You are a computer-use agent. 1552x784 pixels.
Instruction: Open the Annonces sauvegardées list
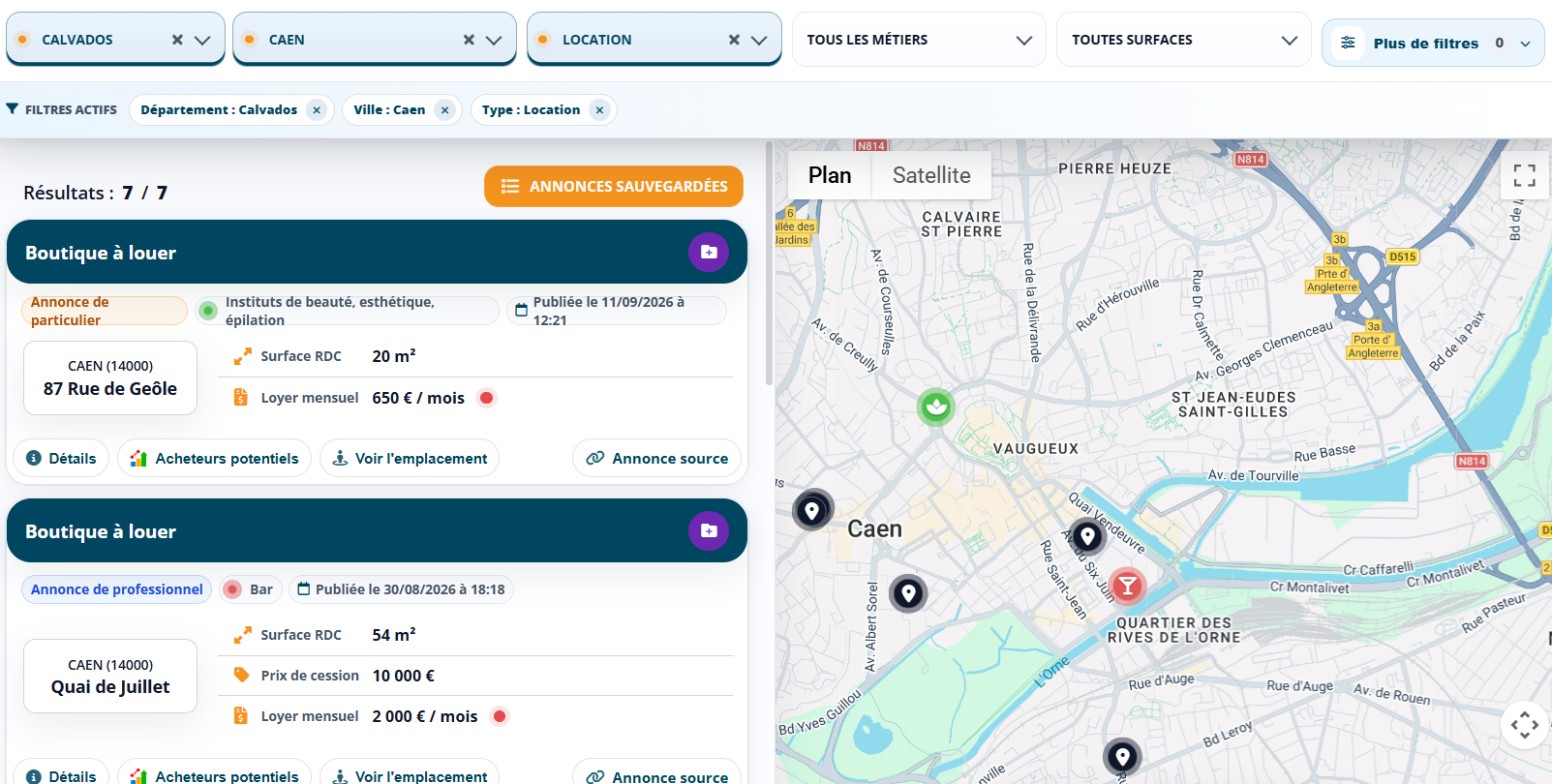tap(614, 186)
